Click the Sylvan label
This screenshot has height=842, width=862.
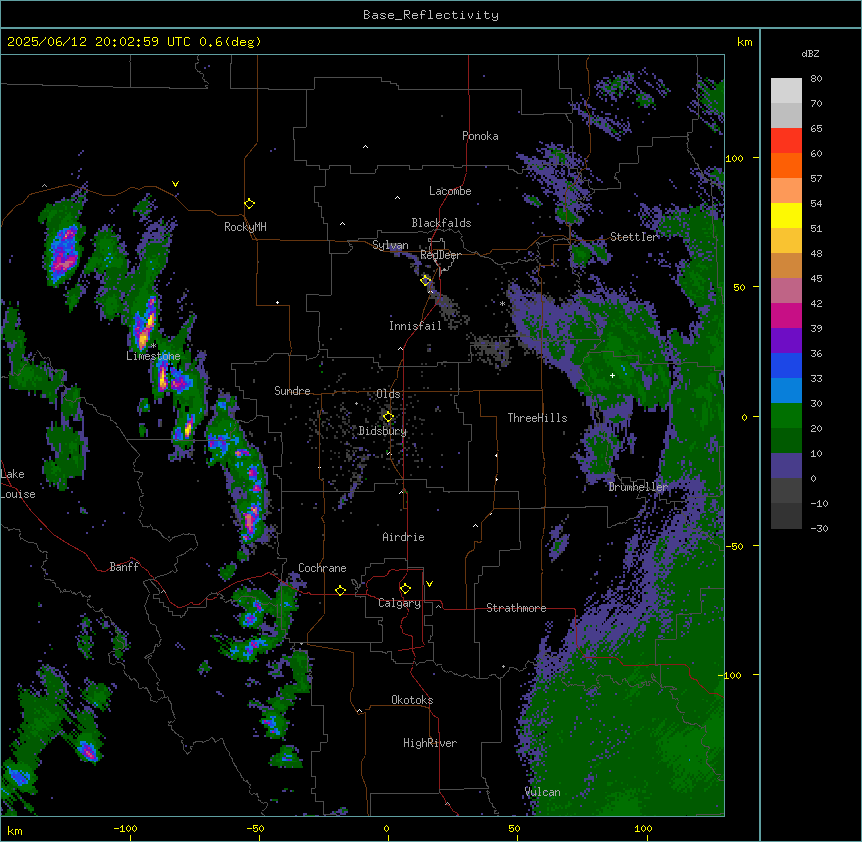tap(390, 245)
